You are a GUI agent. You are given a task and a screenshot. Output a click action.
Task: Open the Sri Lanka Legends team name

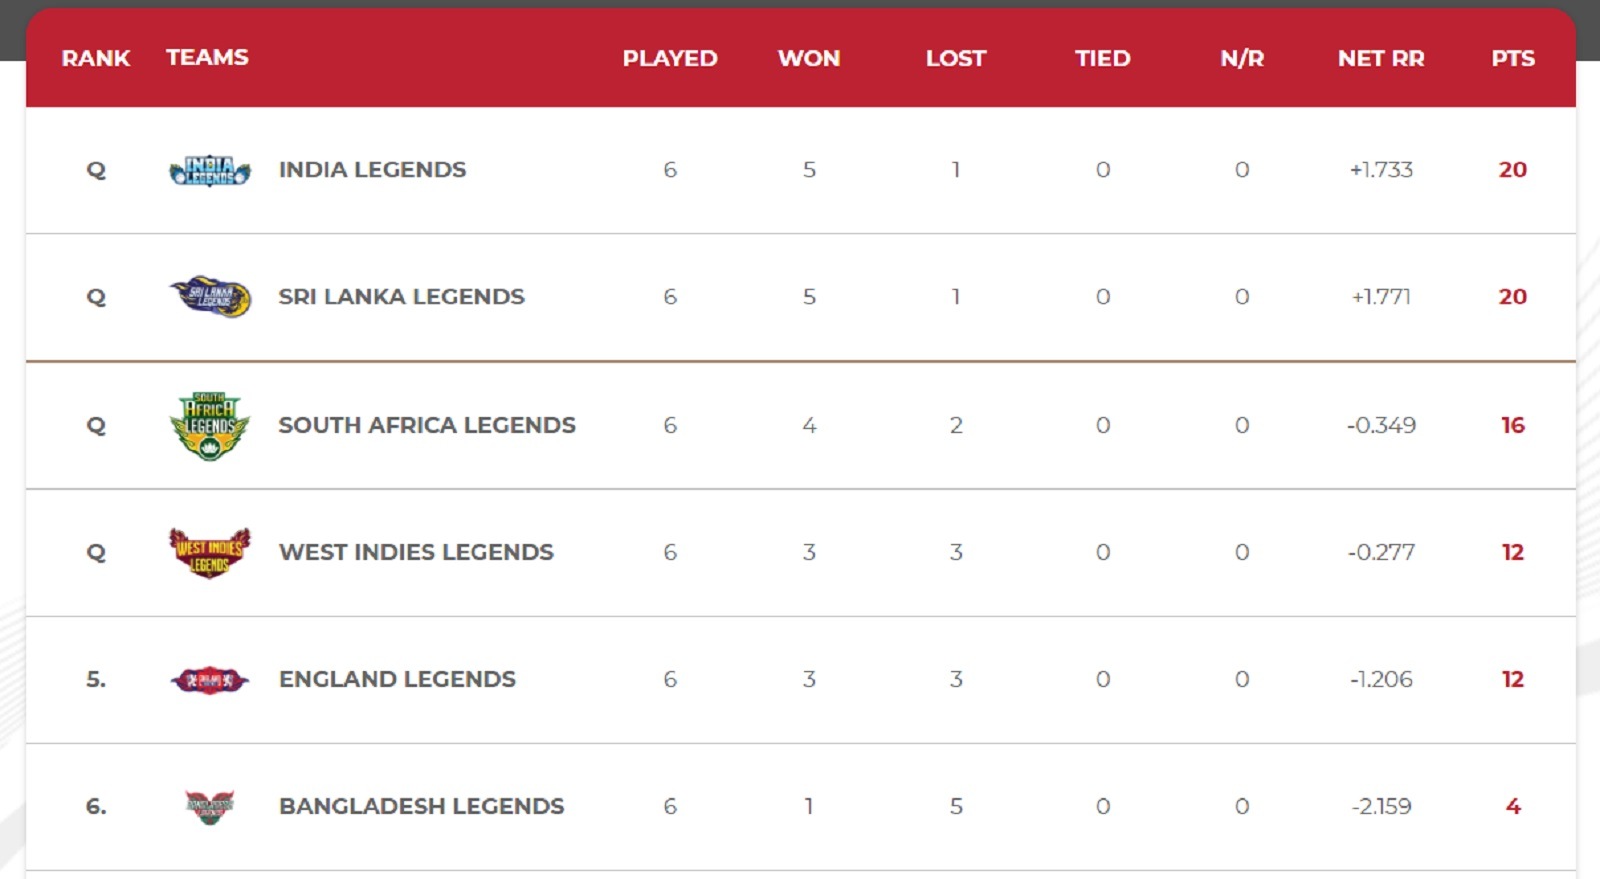401,297
